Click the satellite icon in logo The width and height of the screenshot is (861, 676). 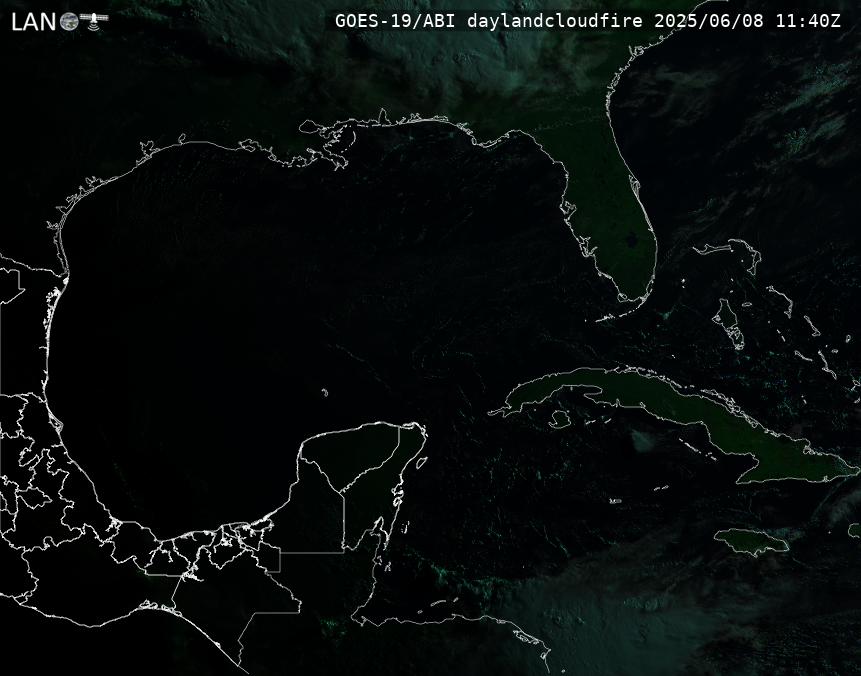94,20
